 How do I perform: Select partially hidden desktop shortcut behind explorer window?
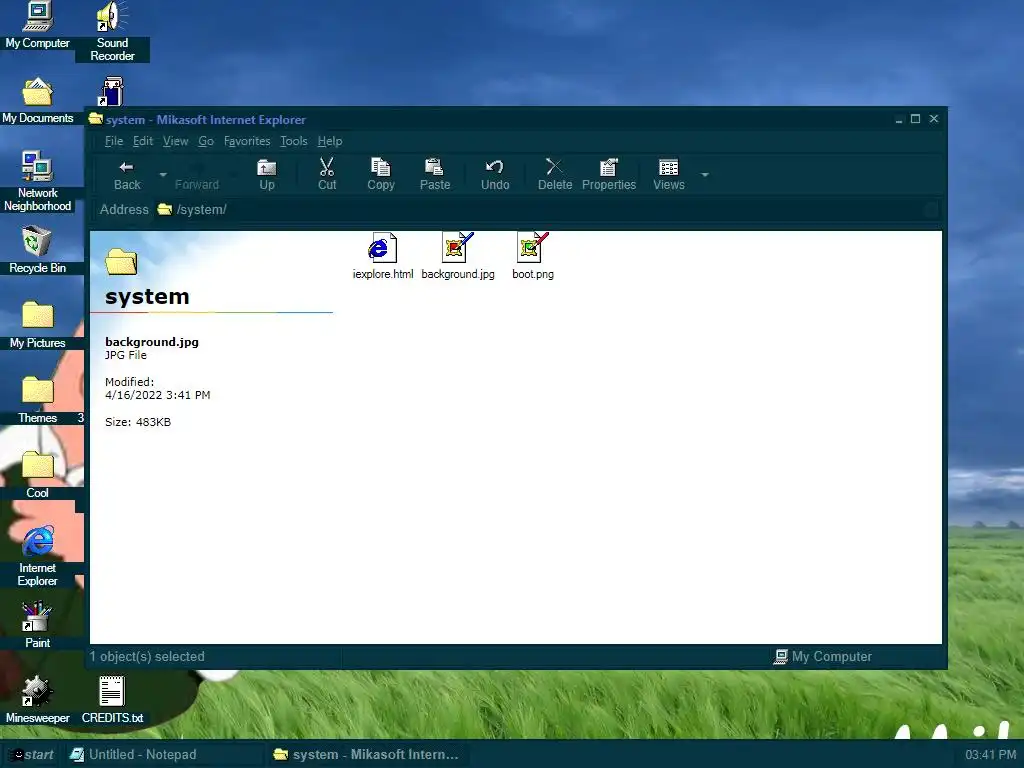[112, 91]
